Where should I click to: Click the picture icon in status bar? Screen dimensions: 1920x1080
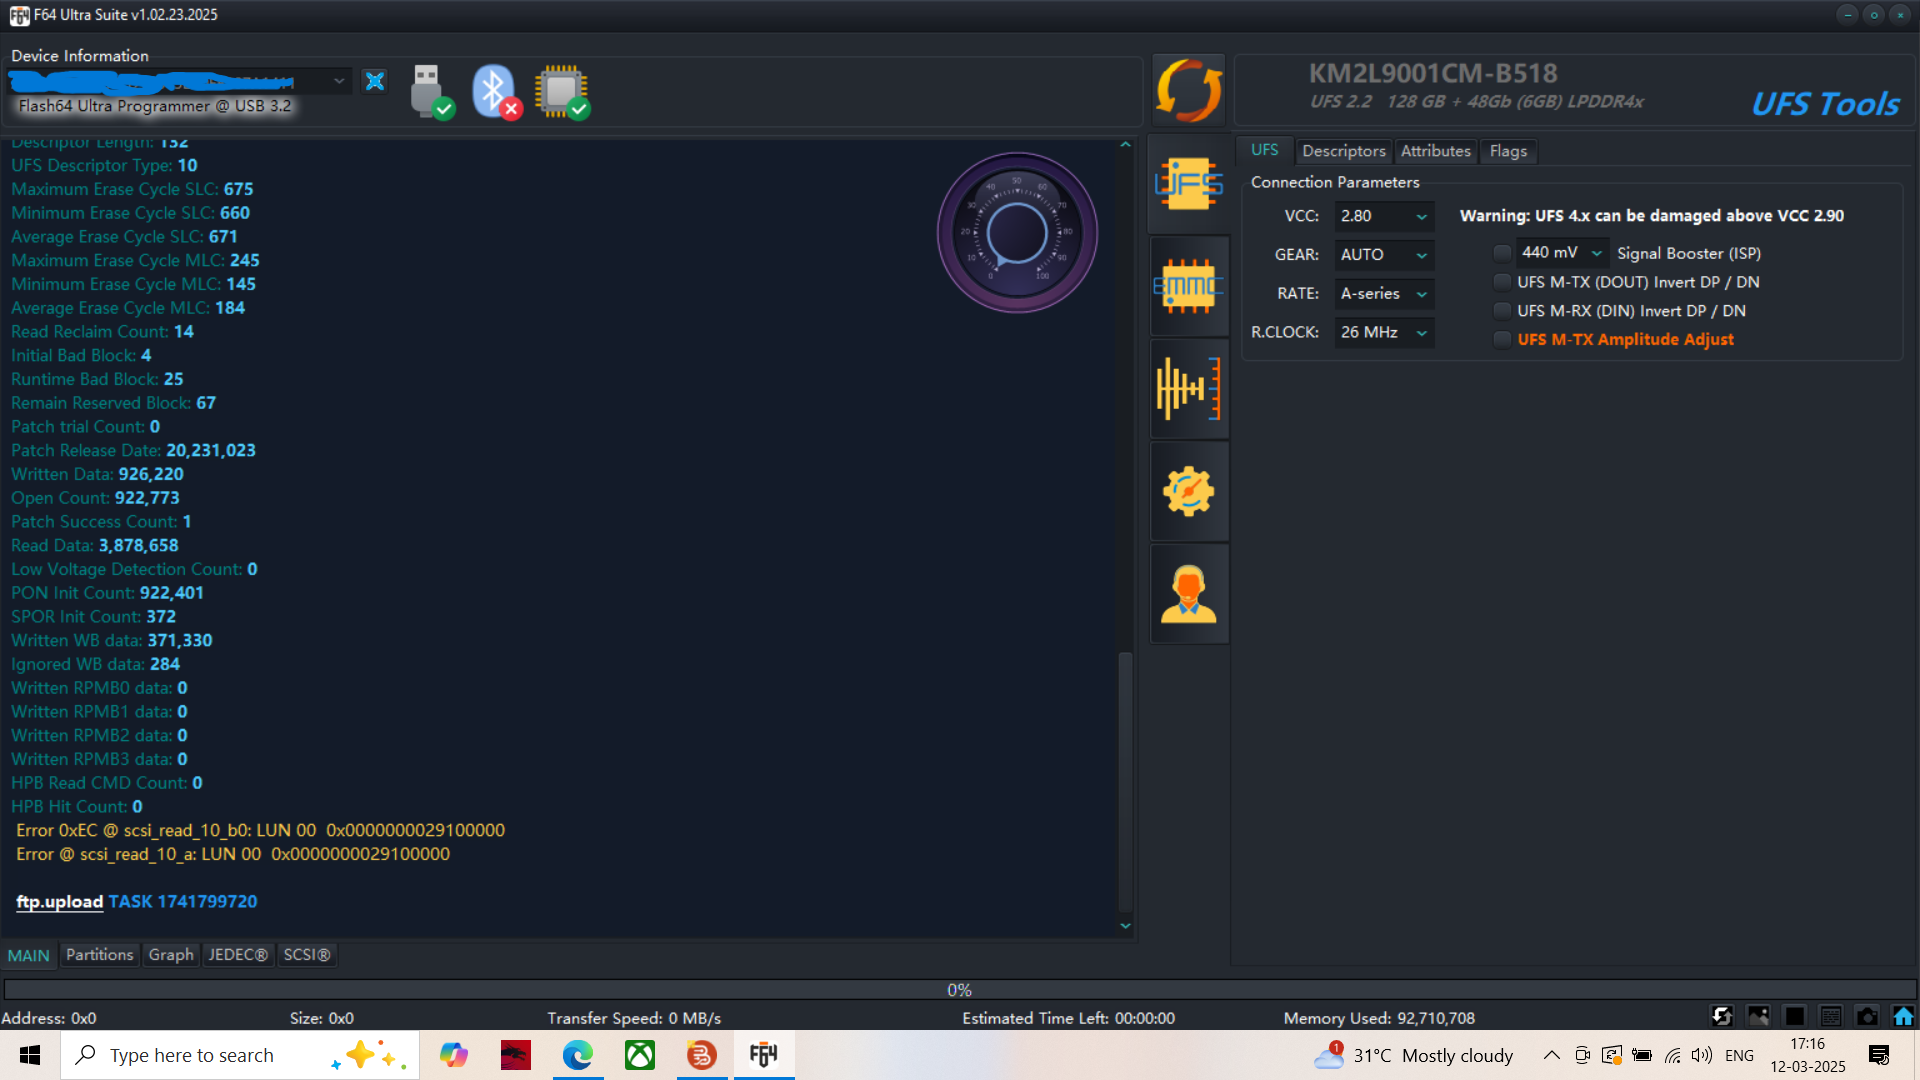click(1758, 1016)
